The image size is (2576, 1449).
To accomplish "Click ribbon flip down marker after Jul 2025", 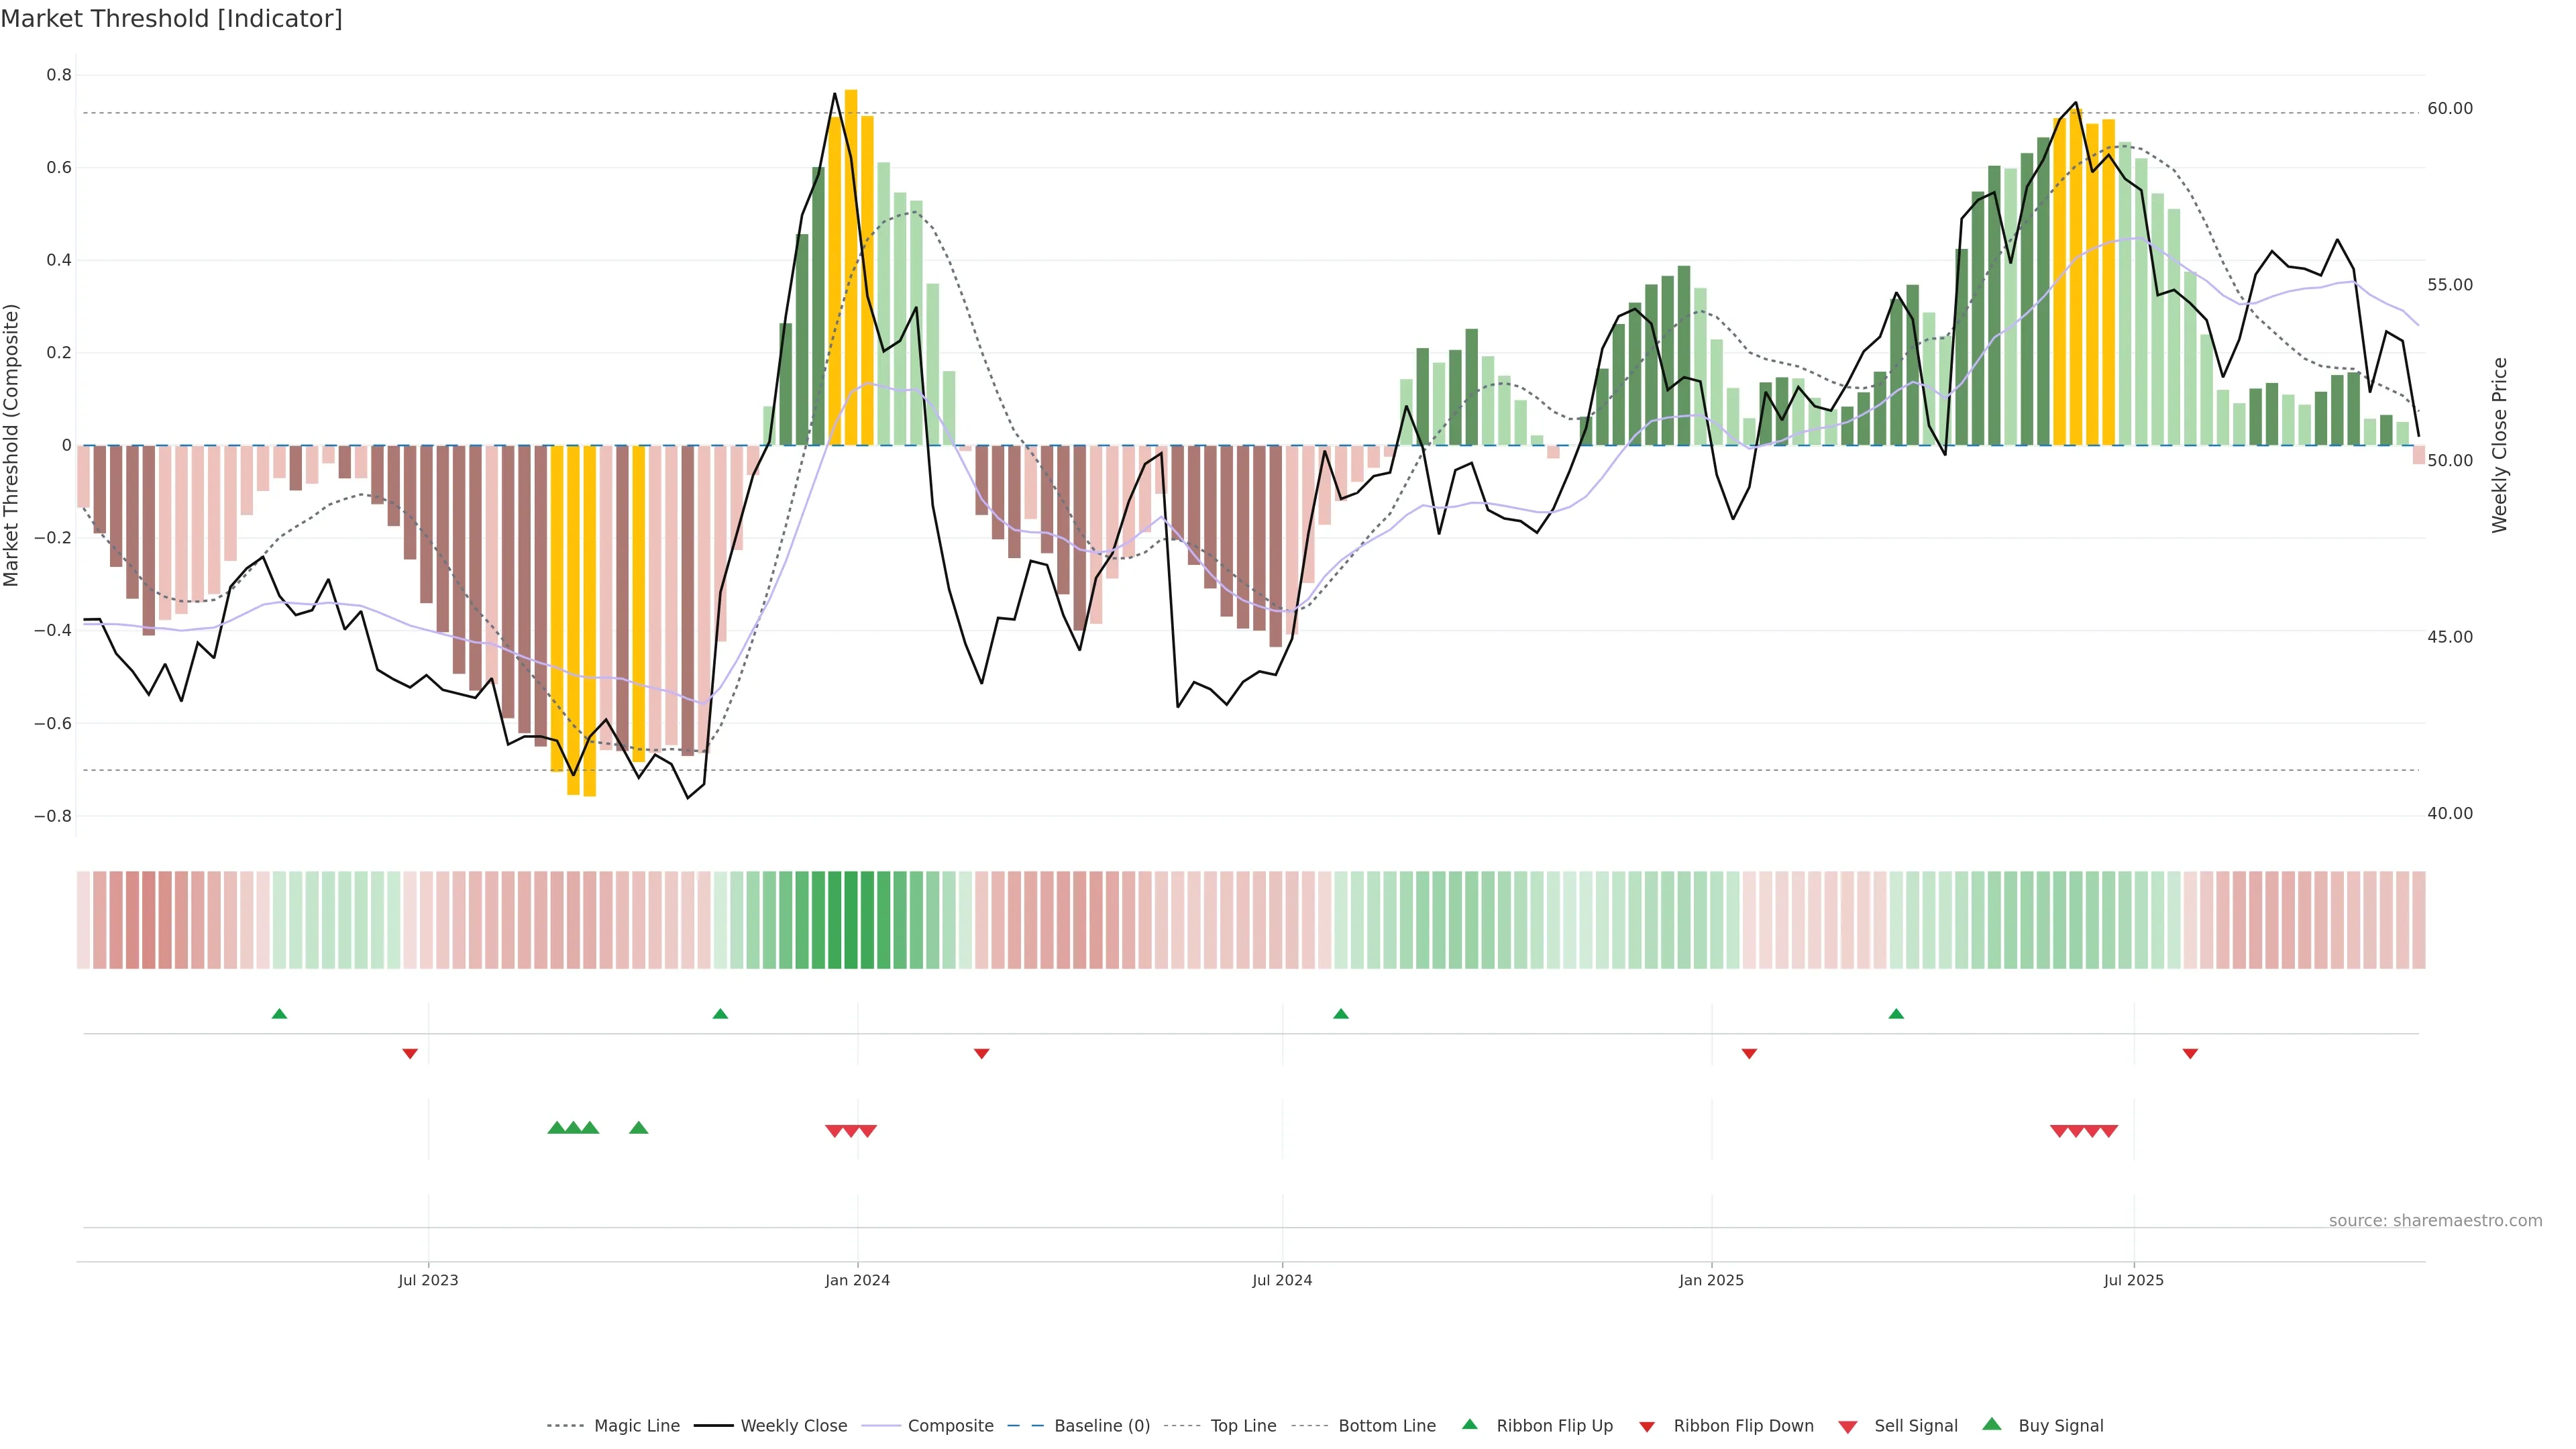I will pyautogui.click(x=2190, y=1054).
